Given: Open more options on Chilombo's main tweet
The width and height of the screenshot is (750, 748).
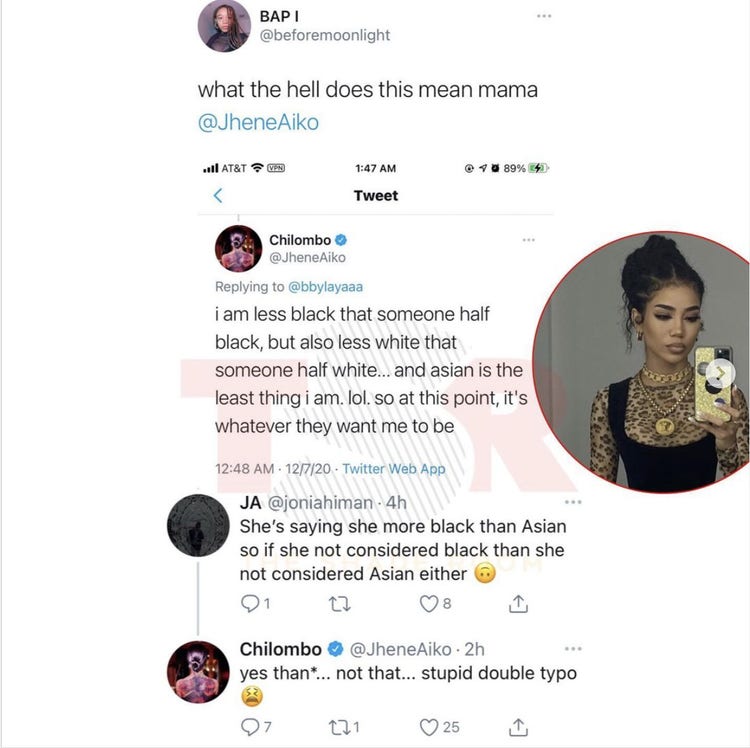Looking at the screenshot, I should point(529,240).
